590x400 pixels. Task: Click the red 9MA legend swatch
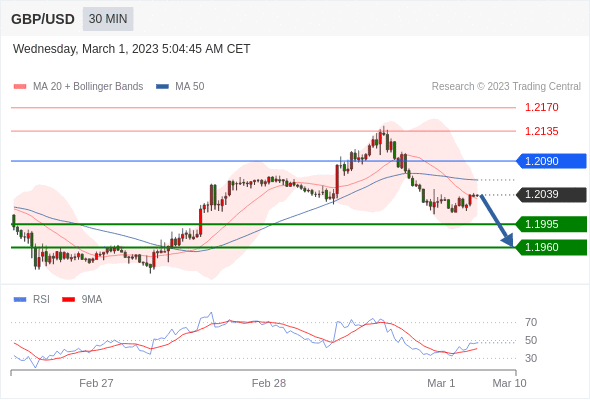coord(68,300)
